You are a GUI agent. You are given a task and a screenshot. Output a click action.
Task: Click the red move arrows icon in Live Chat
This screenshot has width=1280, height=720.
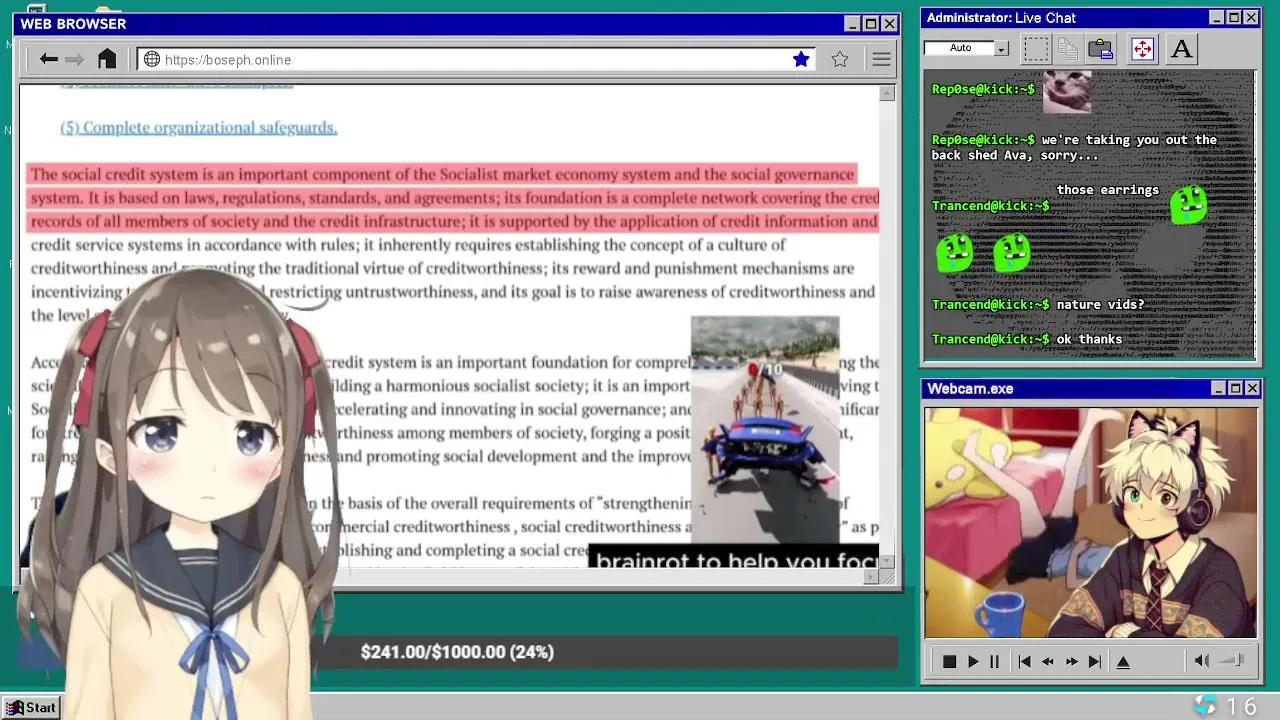1142,49
